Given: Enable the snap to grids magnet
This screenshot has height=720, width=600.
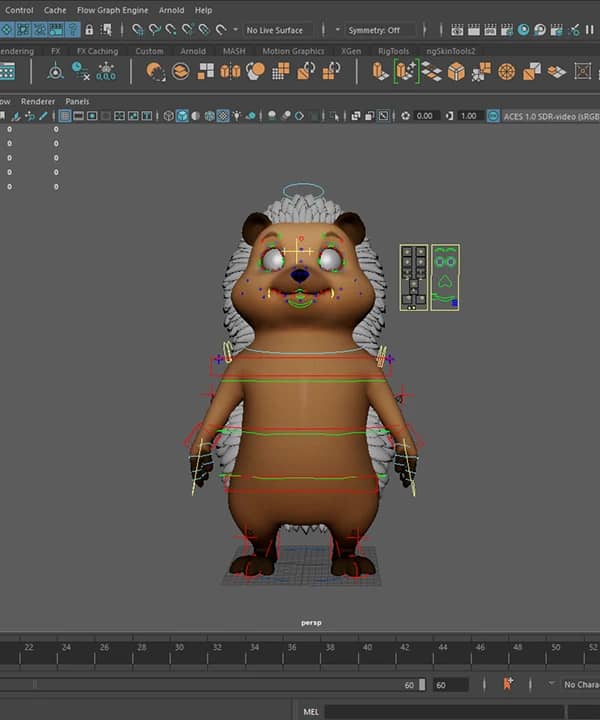Looking at the screenshot, I should point(137,30).
